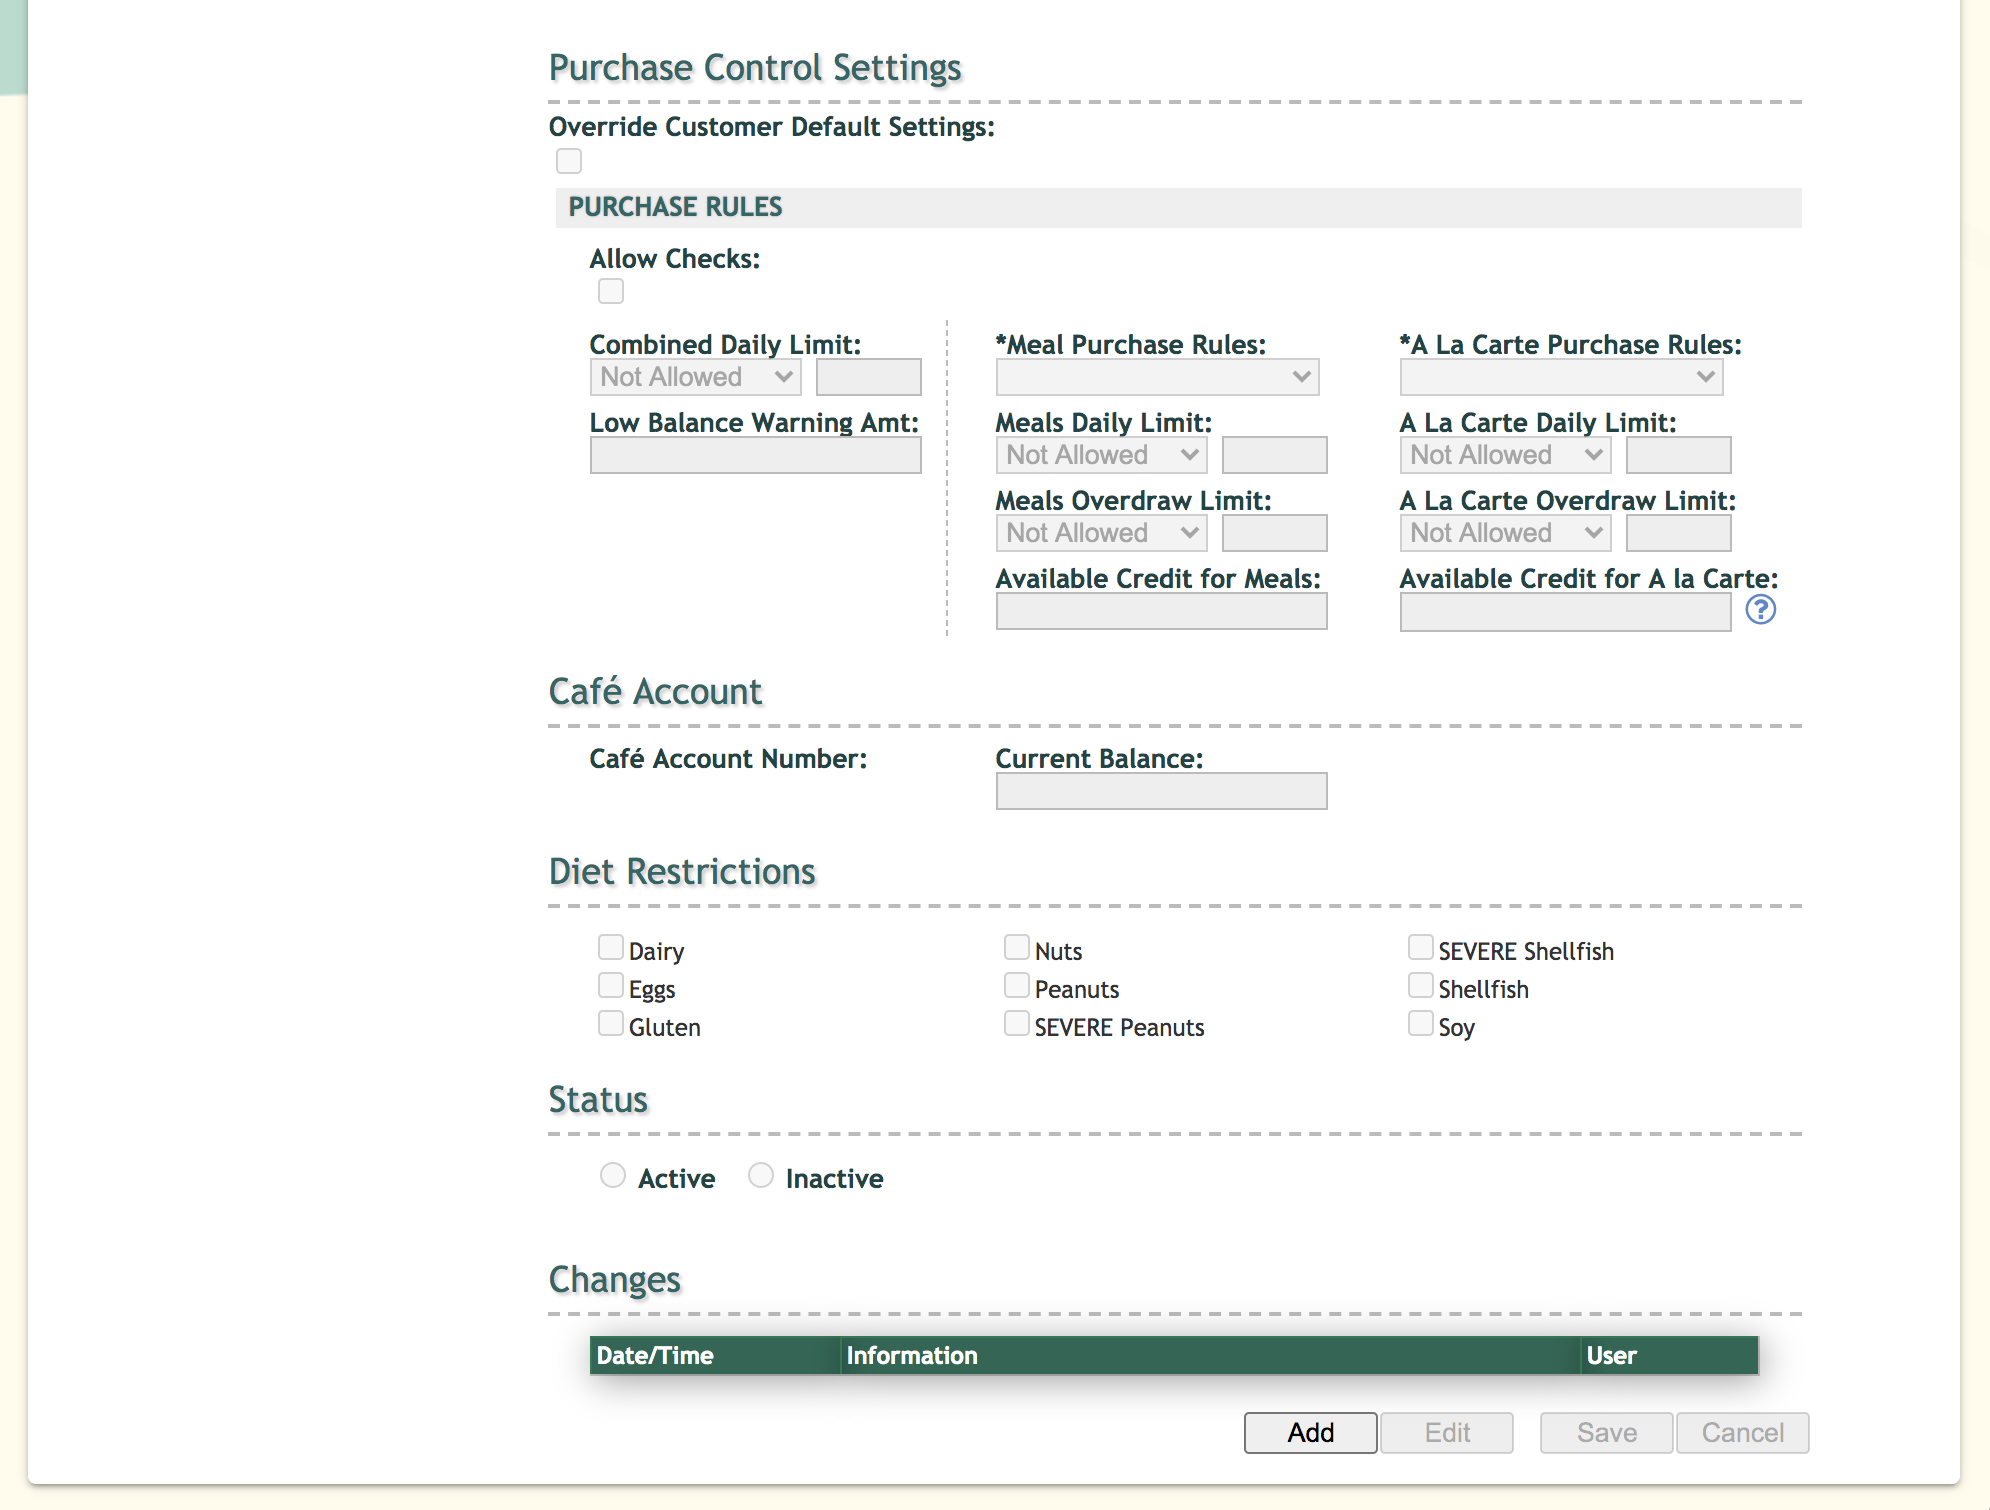
Task: Check the SEVERE Peanuts restriction
Action: pyautogui.click(x=1016, y=1023)
